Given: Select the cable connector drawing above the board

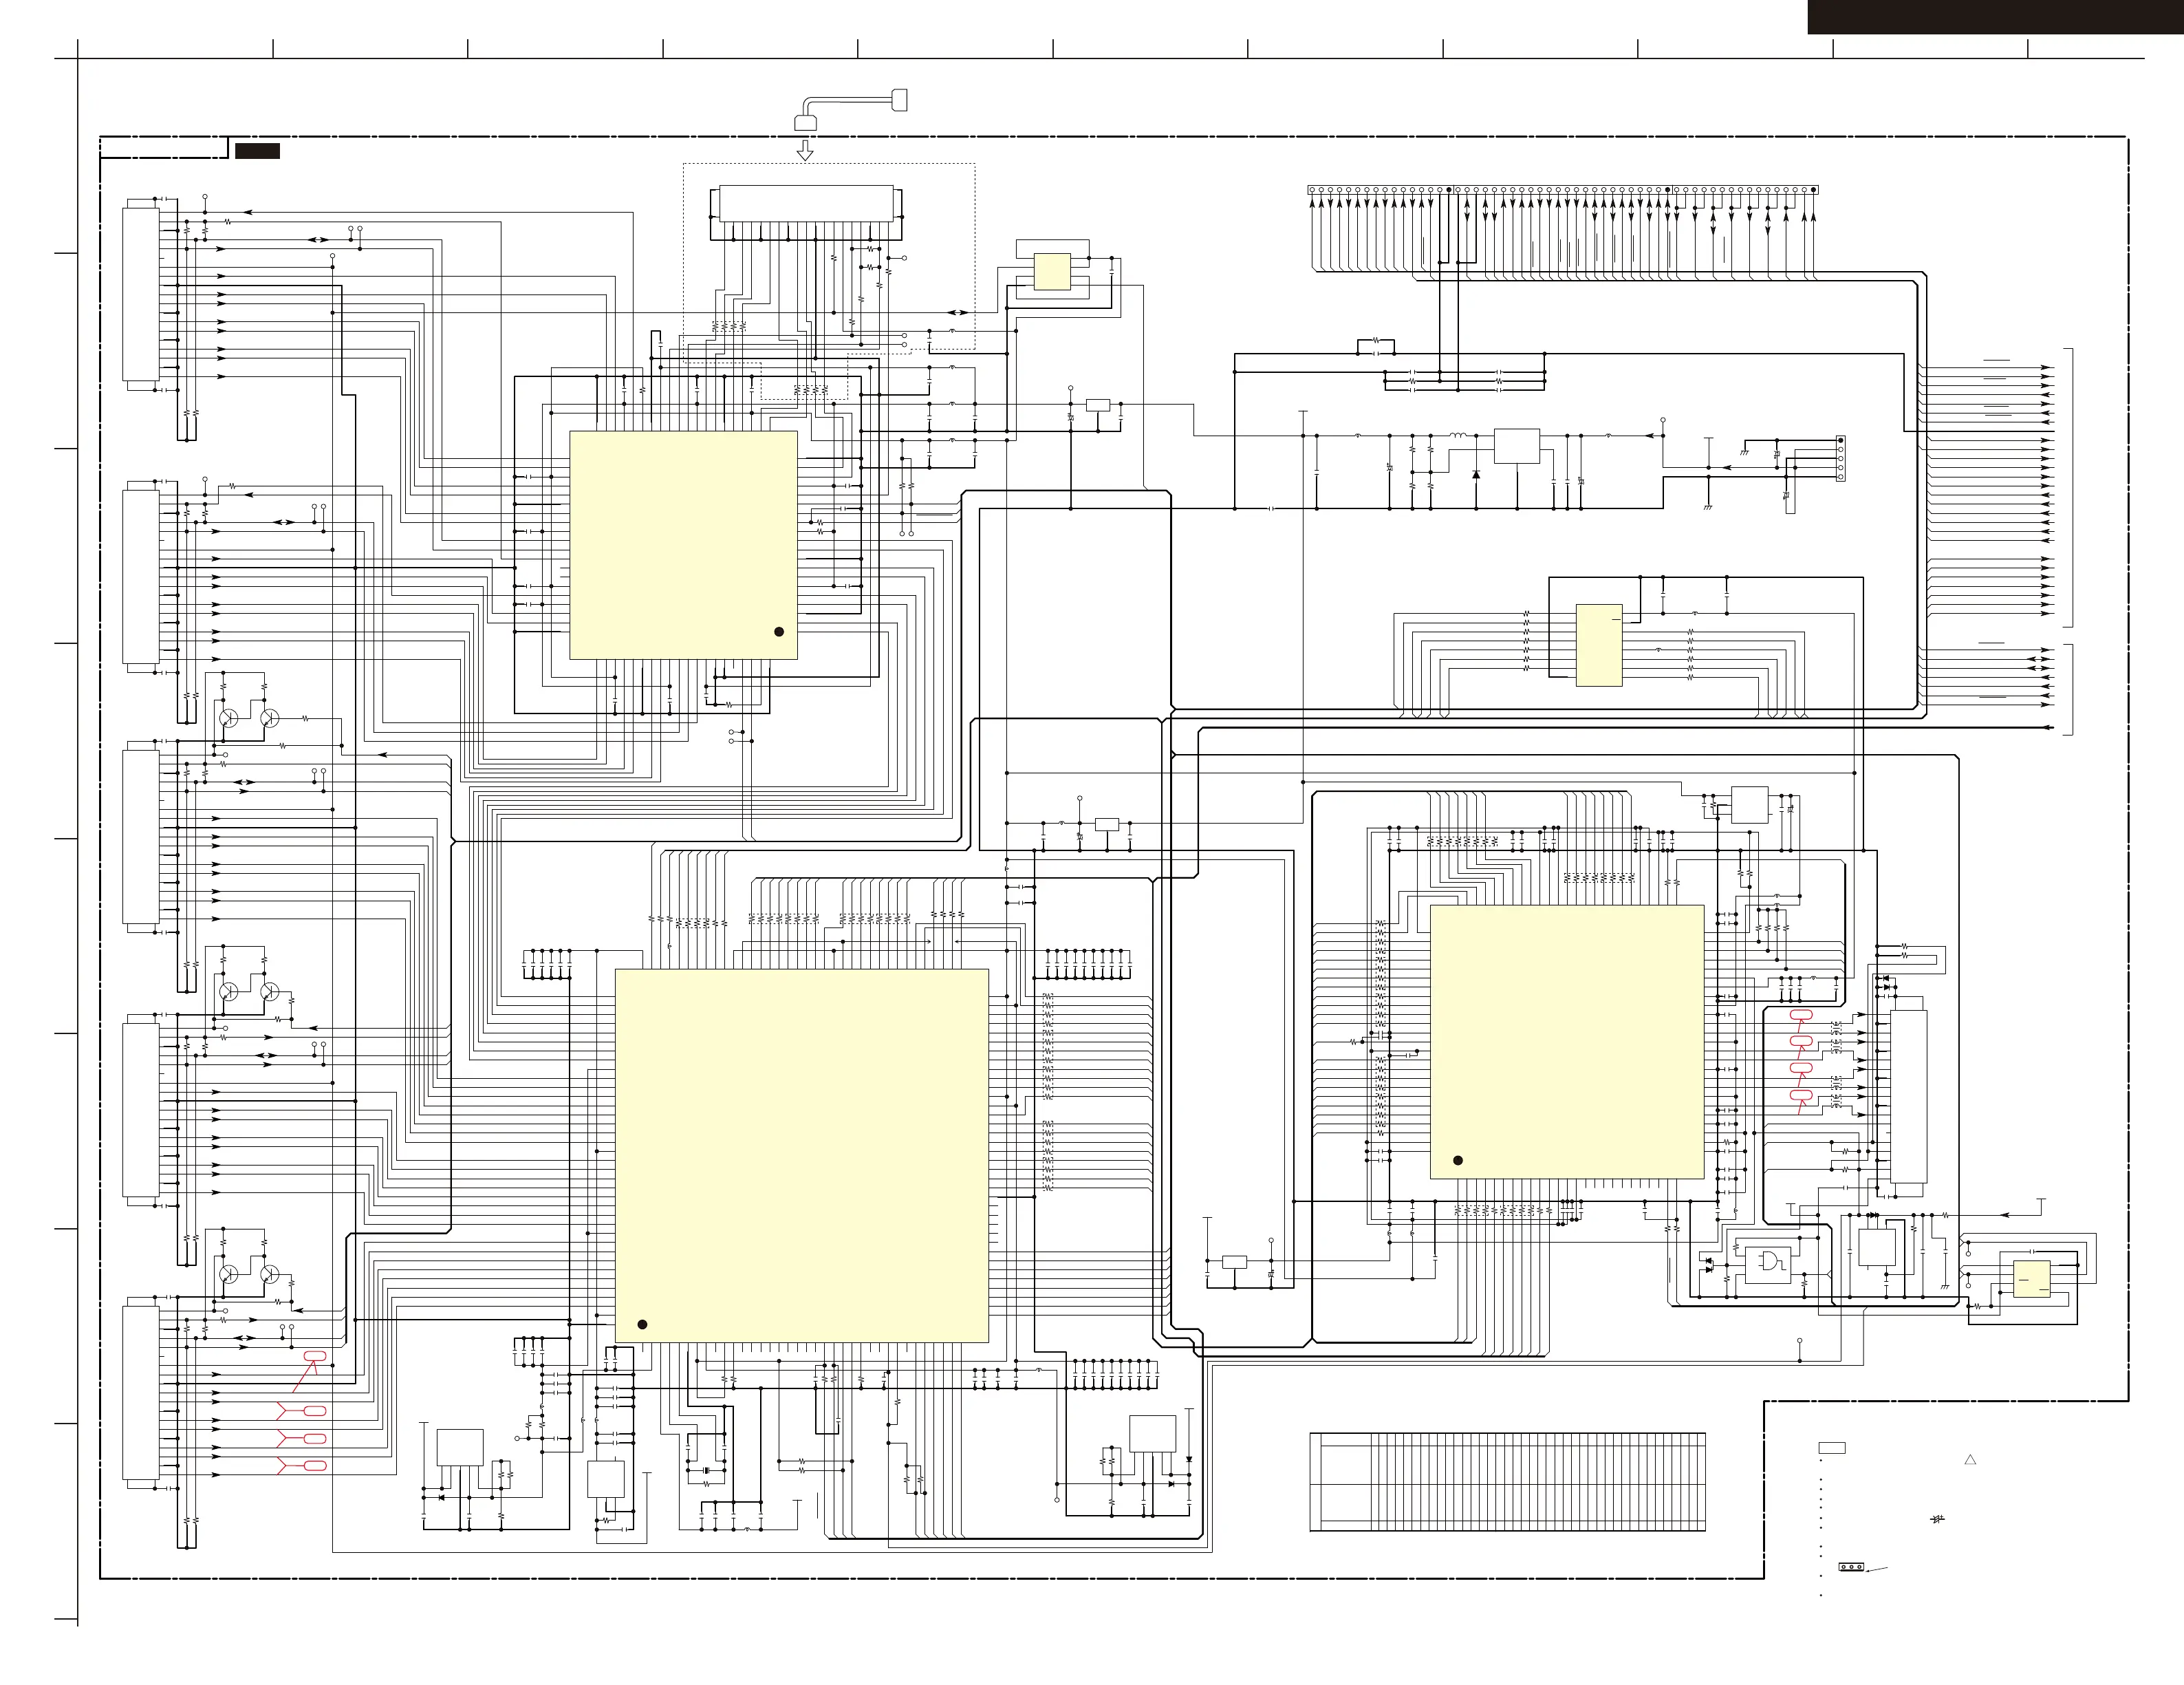Looking at the screenshot, I should click(851, 109).
